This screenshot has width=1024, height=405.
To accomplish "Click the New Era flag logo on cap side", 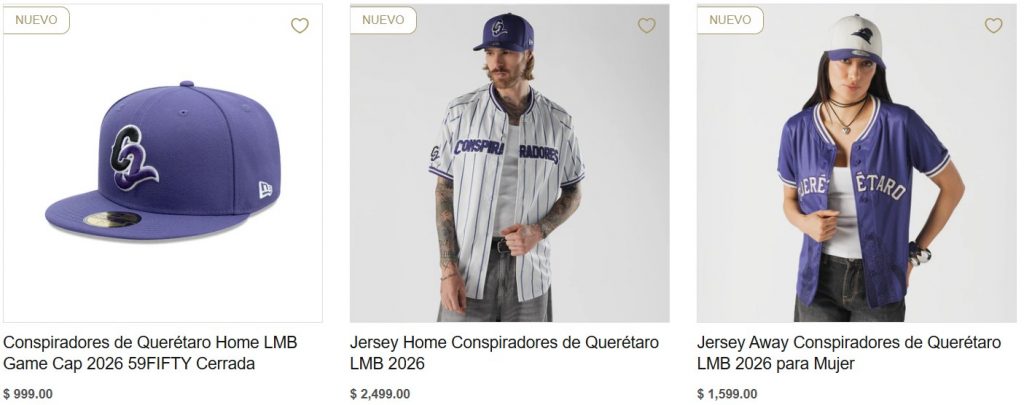I will click(265, 190).
